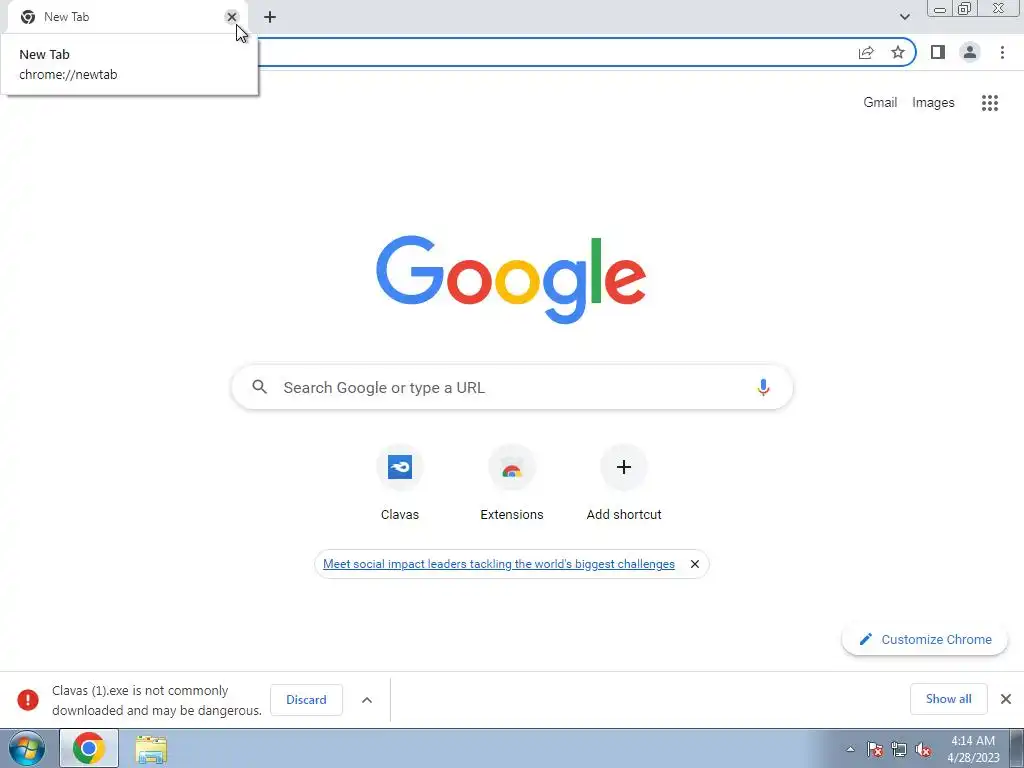Open the Extensions shortcut
The image size is (1024, 768).
coord(511,483)
